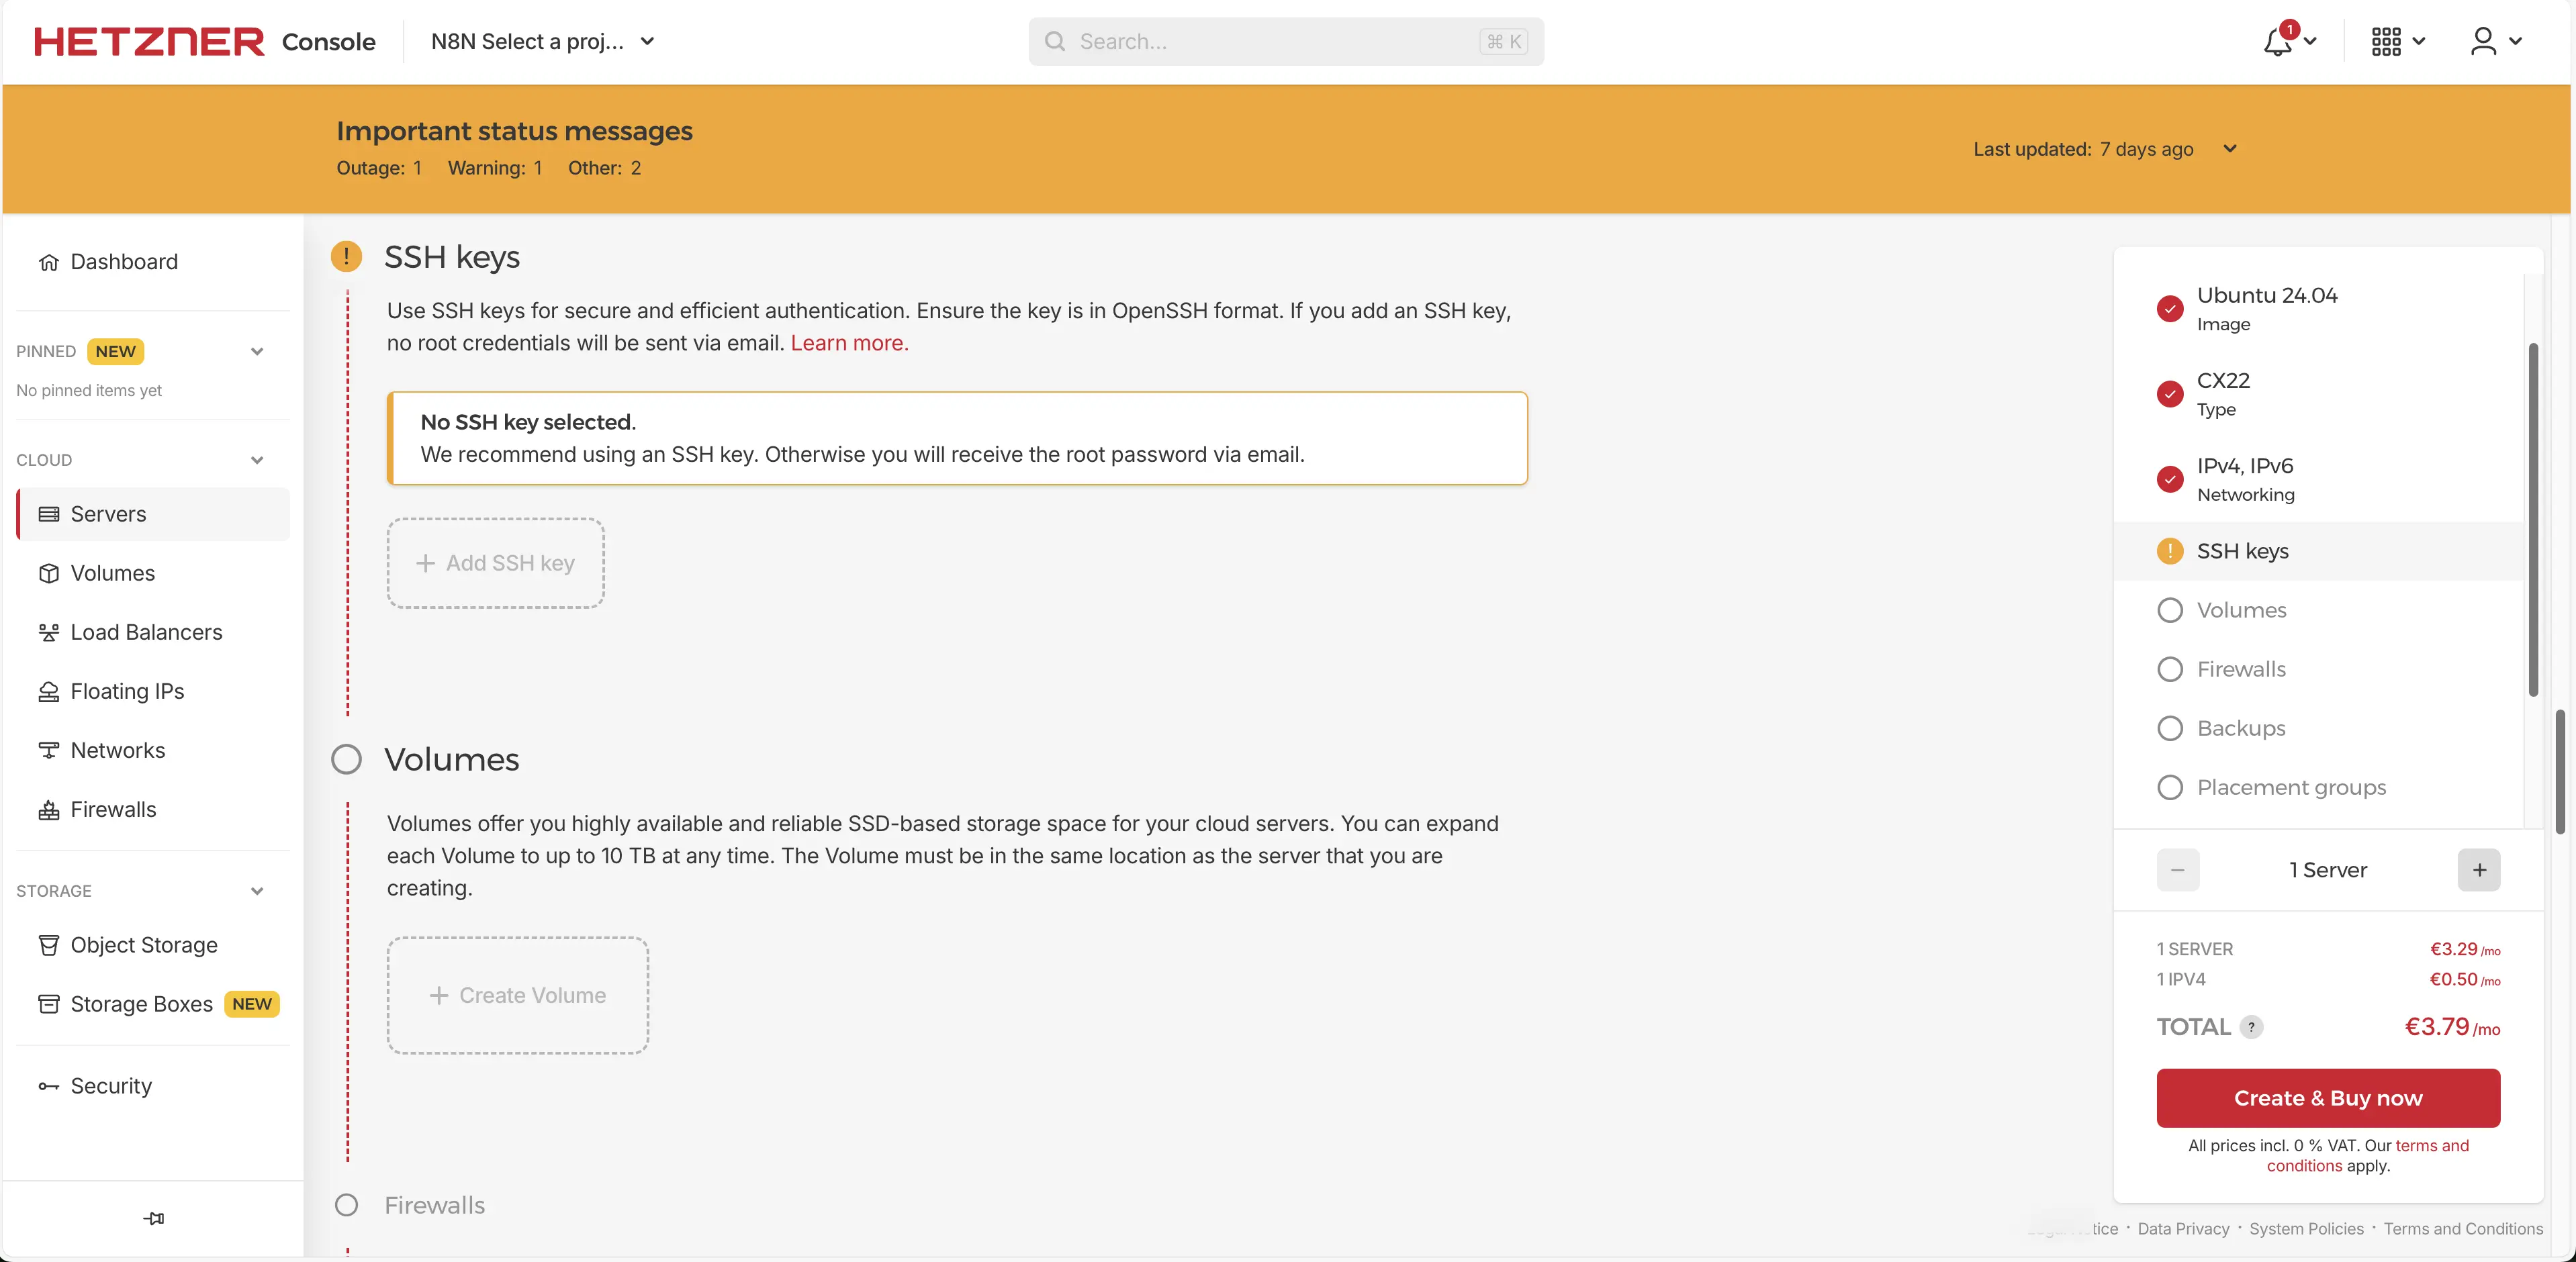The width and height of the screenshot is (2576, 1262).
Task: Expand the status messages banner chevron
Action: [2229, 149]
